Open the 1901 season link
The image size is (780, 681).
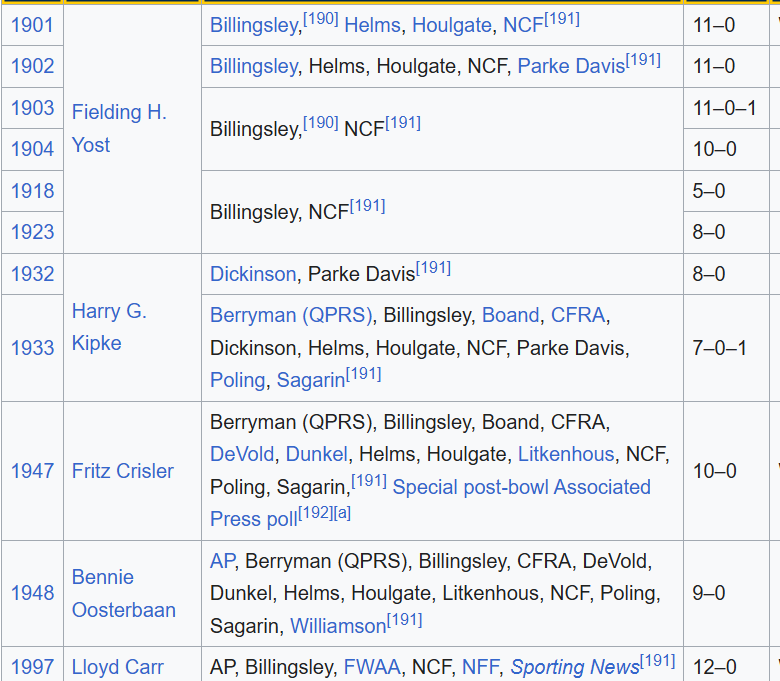click(32, 25)
